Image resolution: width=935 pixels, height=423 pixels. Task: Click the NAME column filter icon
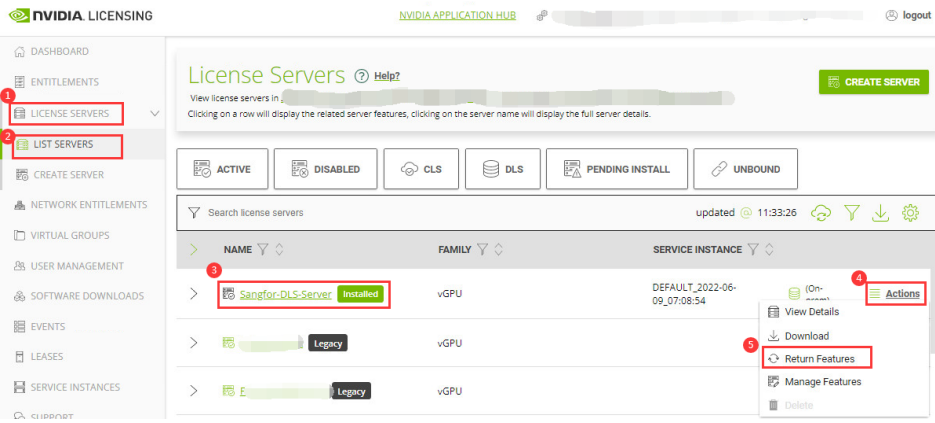point(263,249)
